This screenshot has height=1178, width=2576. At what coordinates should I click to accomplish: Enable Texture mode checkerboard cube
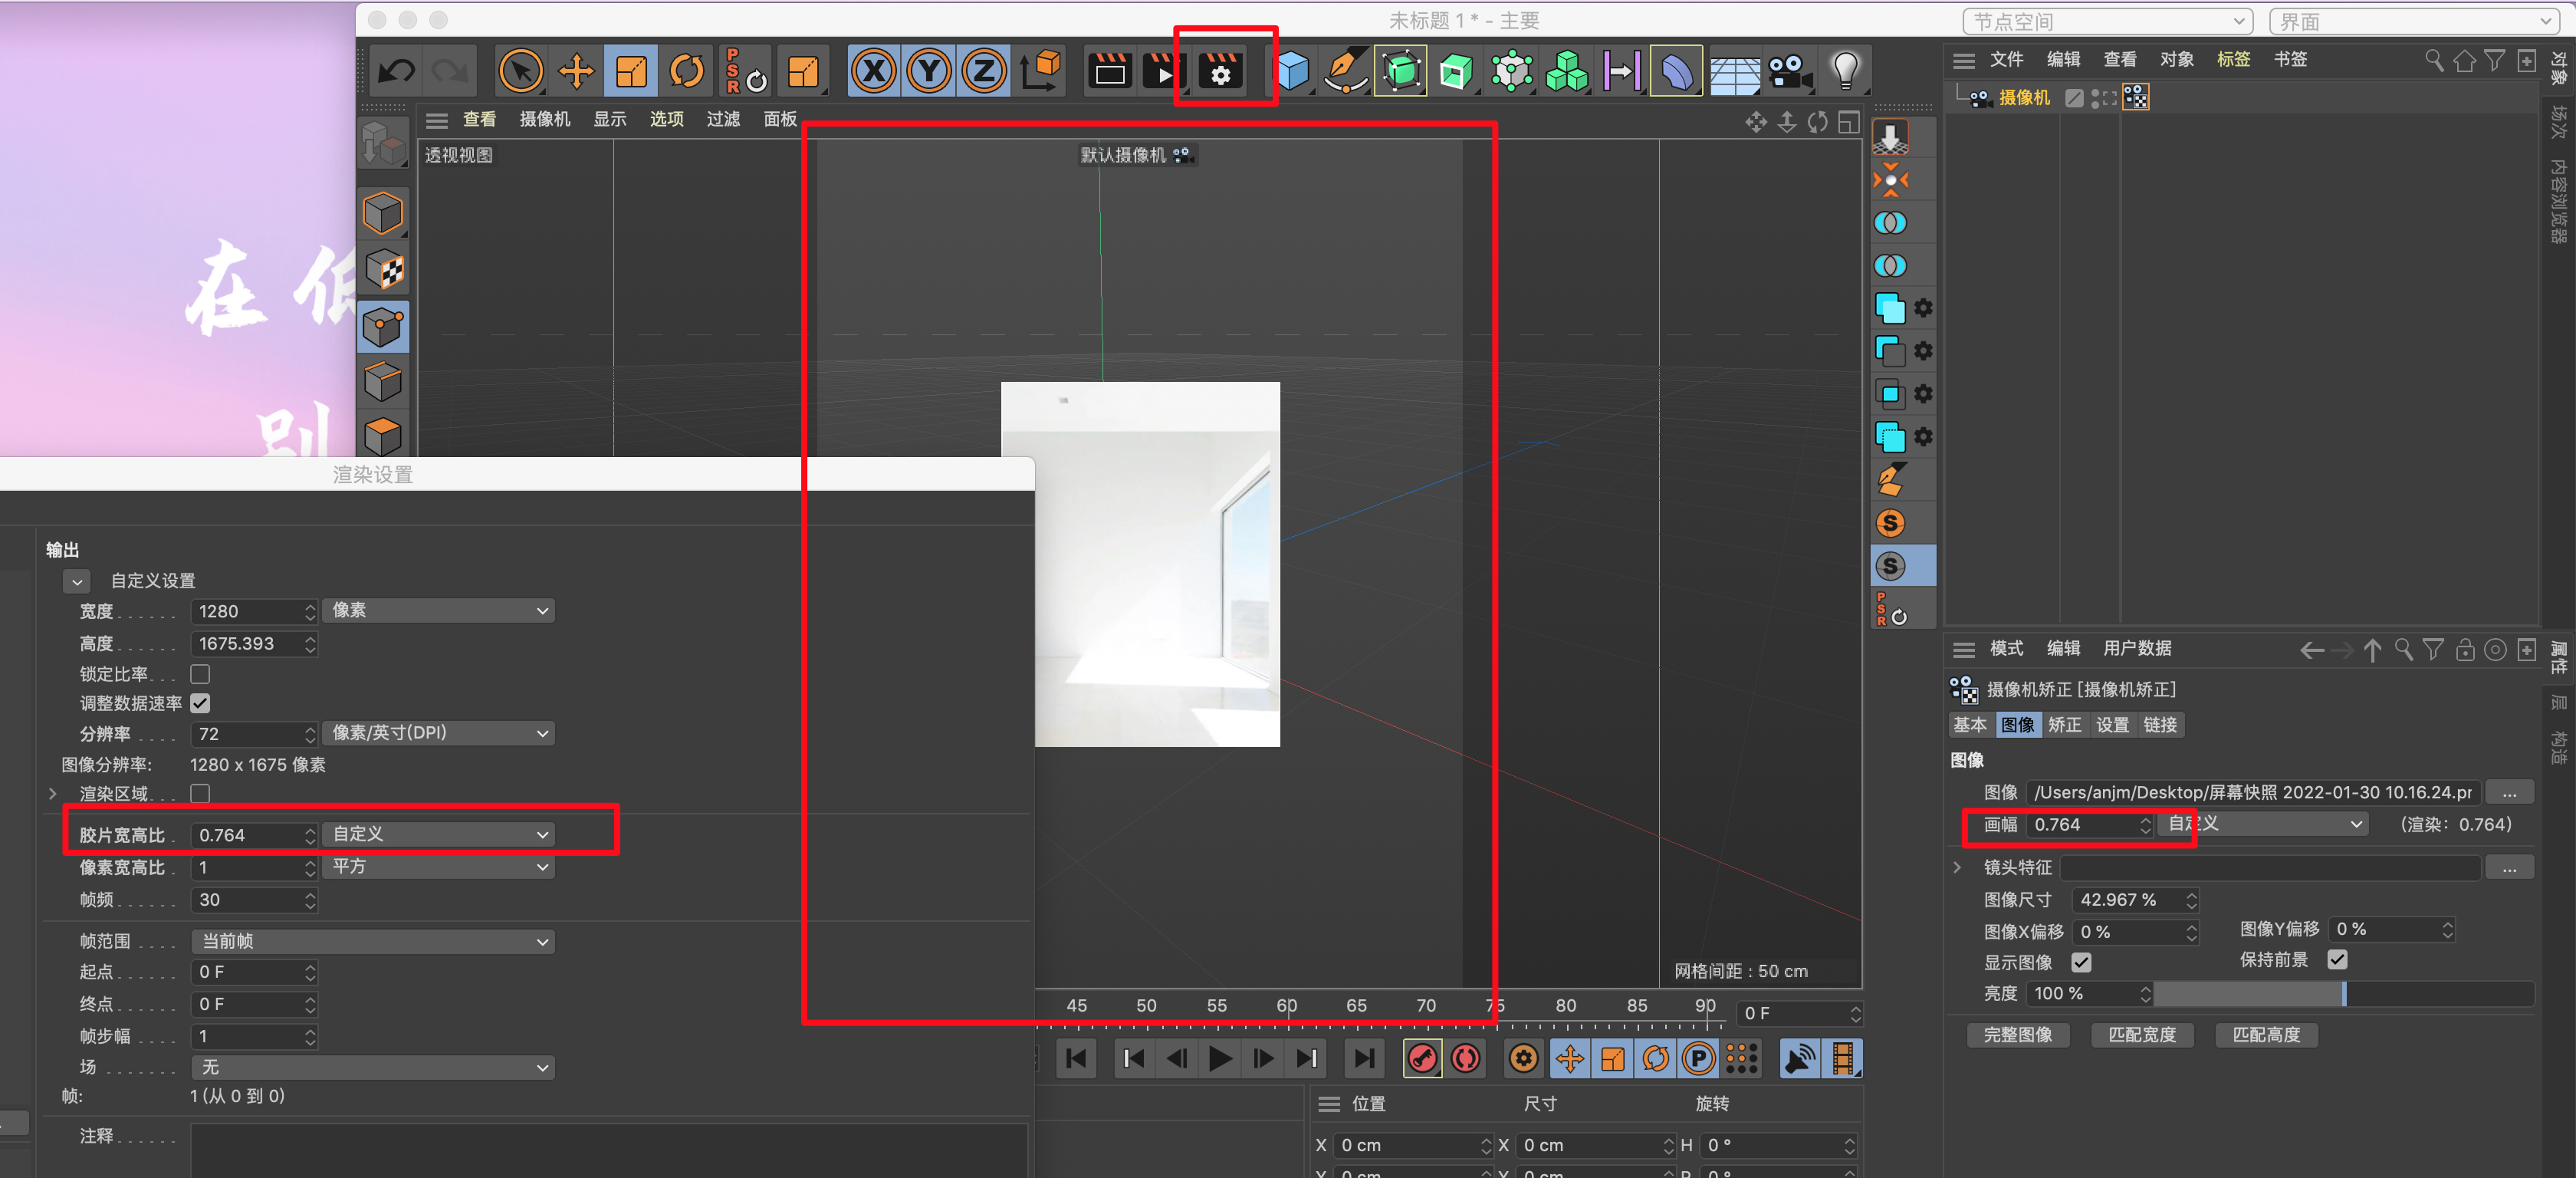(383, 270)
